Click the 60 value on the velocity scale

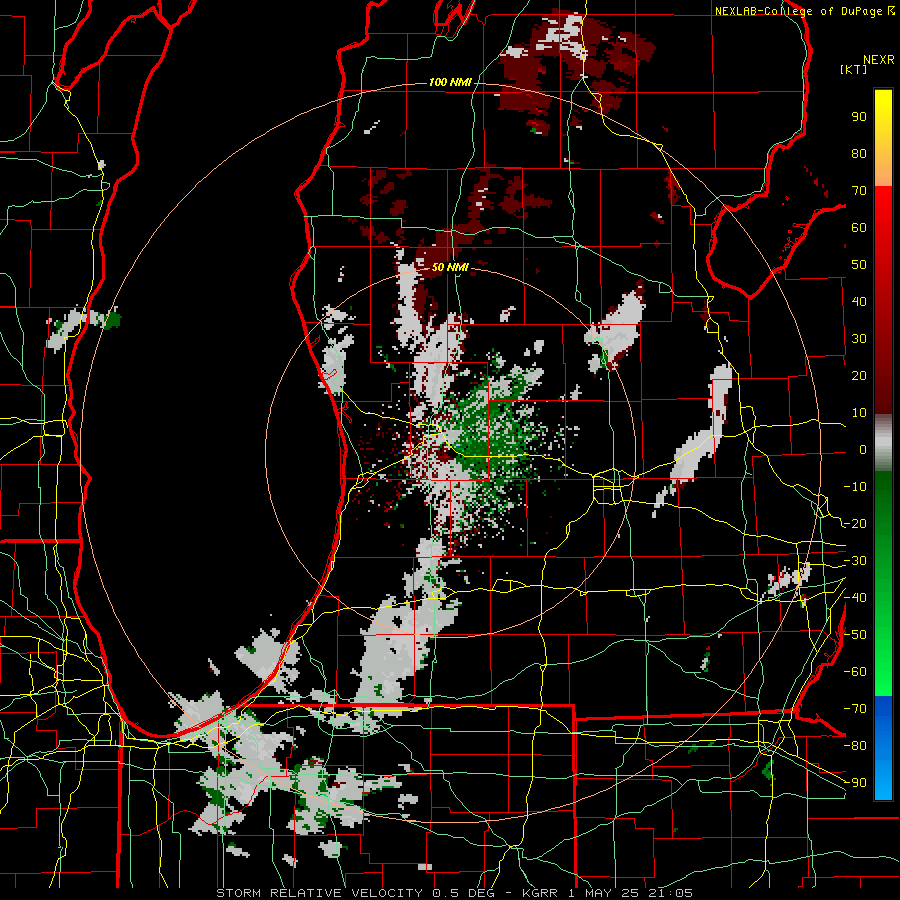[x=859, y=228]
